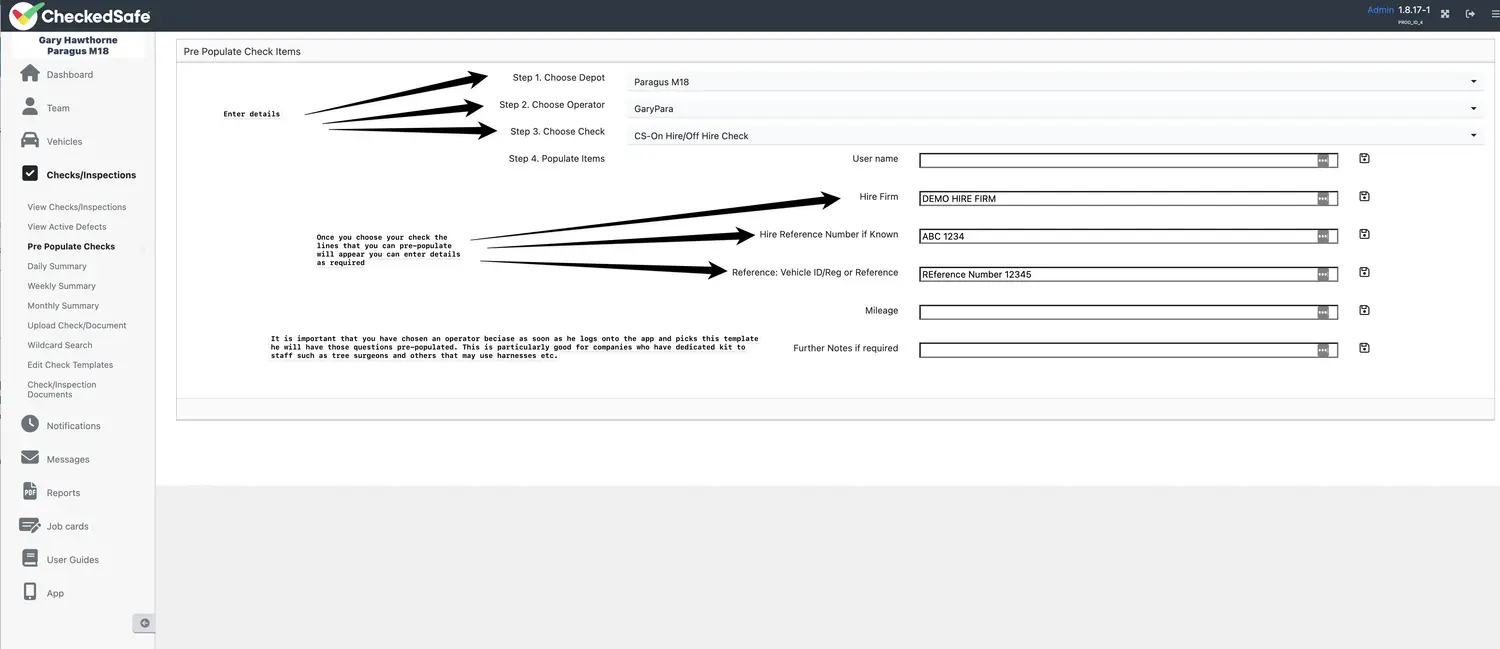Screen dimensions: 1500x649
Task: Click the ellipsis button in Hire Reference field
Action: tap(1323, 236)
